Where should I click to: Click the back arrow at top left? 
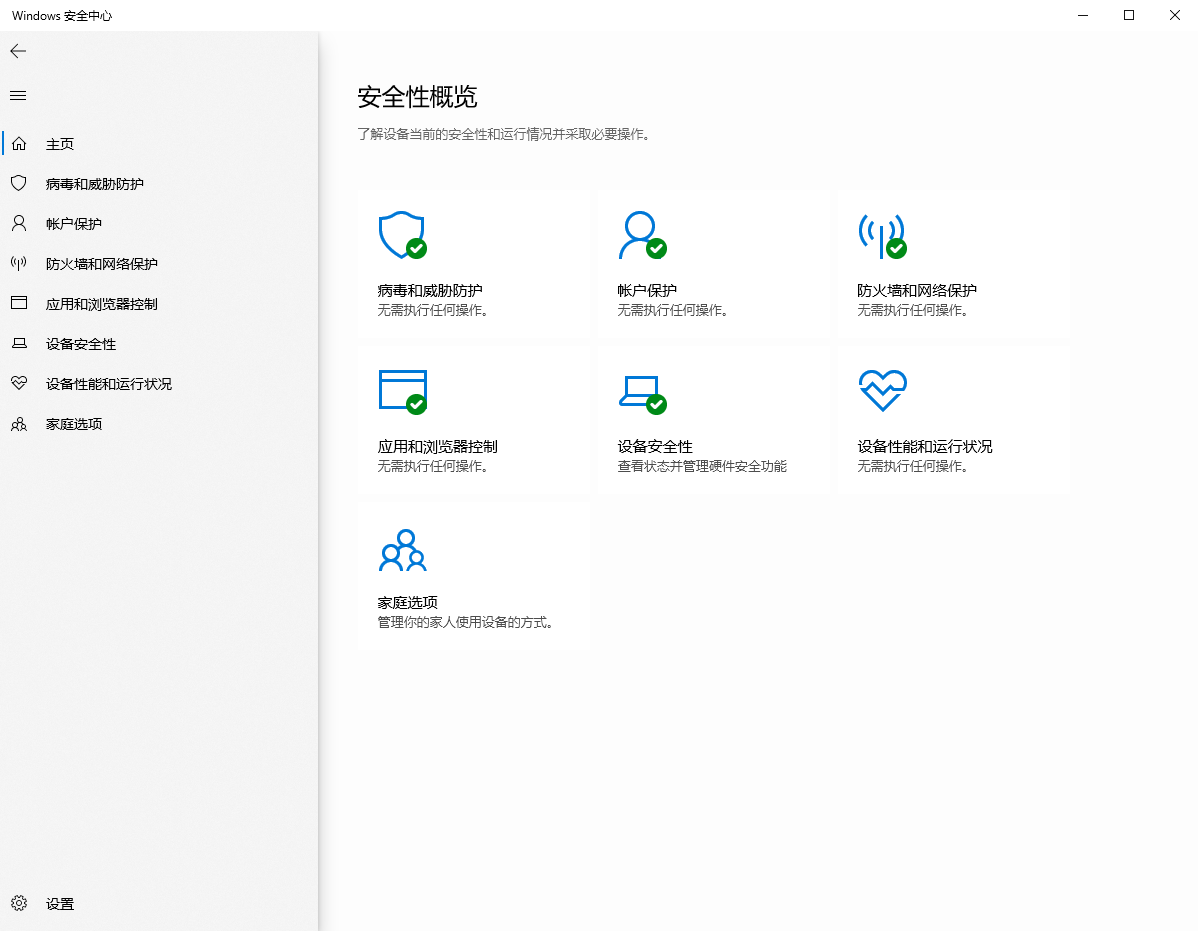point(17,51)
